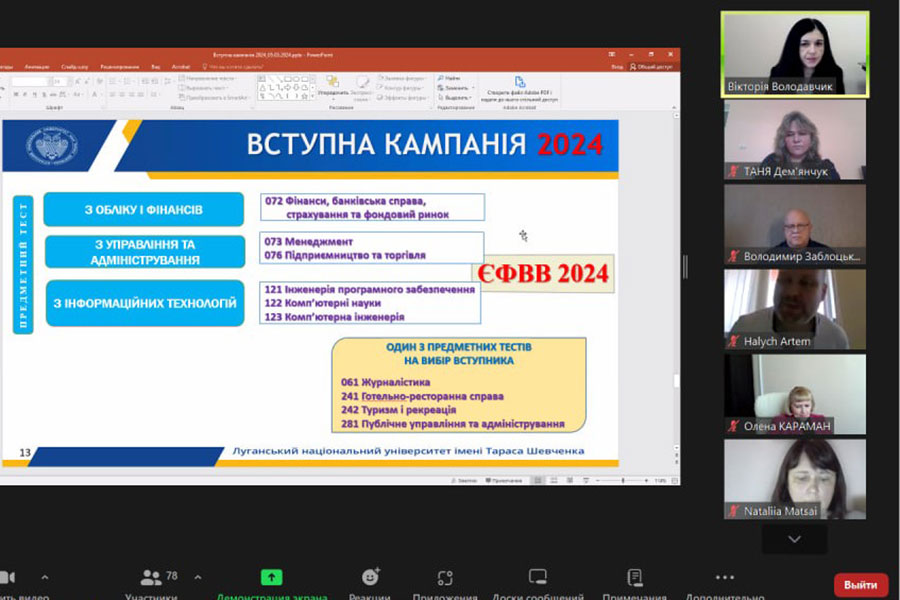Open the Whiteboards icon
The width and height of the screenshot is (900, 600).
tap(538, 576)
